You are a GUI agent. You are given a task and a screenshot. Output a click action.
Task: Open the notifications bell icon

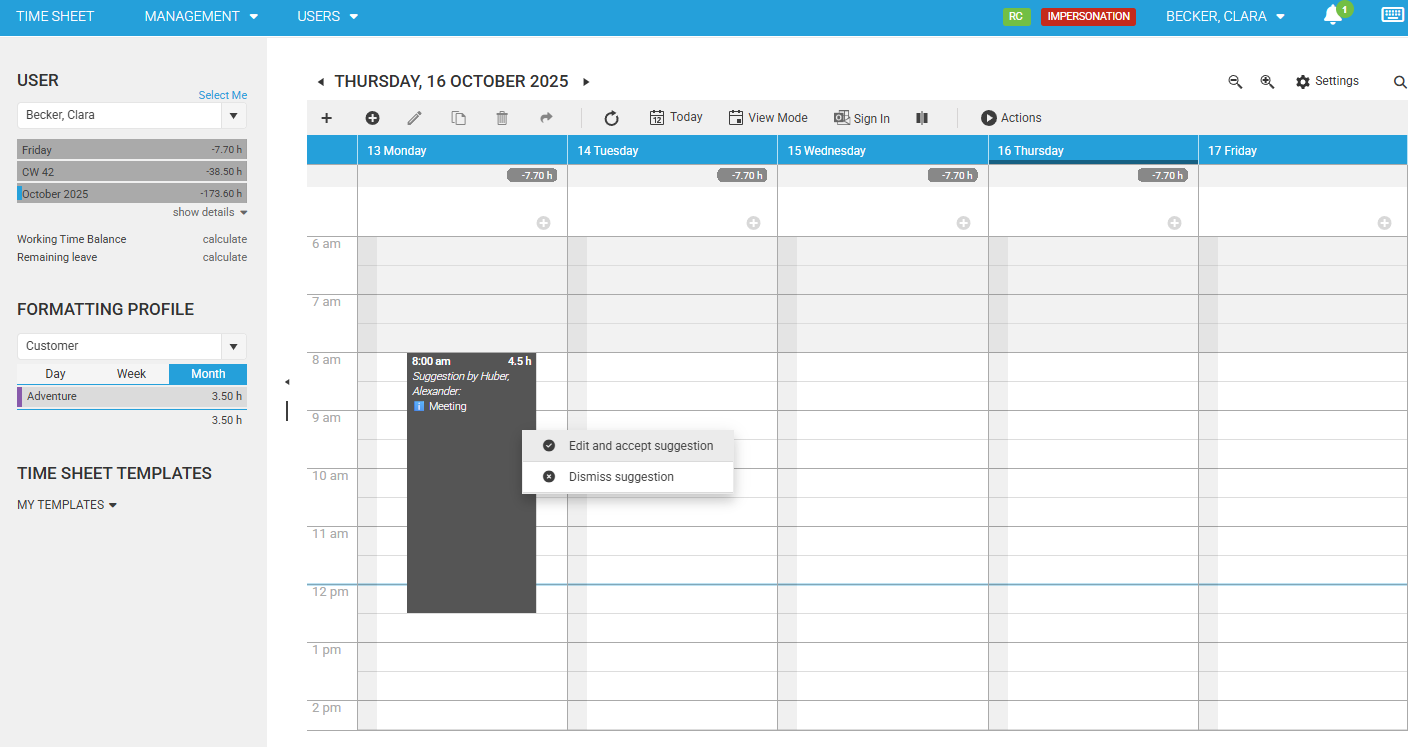click(1332, 16)
